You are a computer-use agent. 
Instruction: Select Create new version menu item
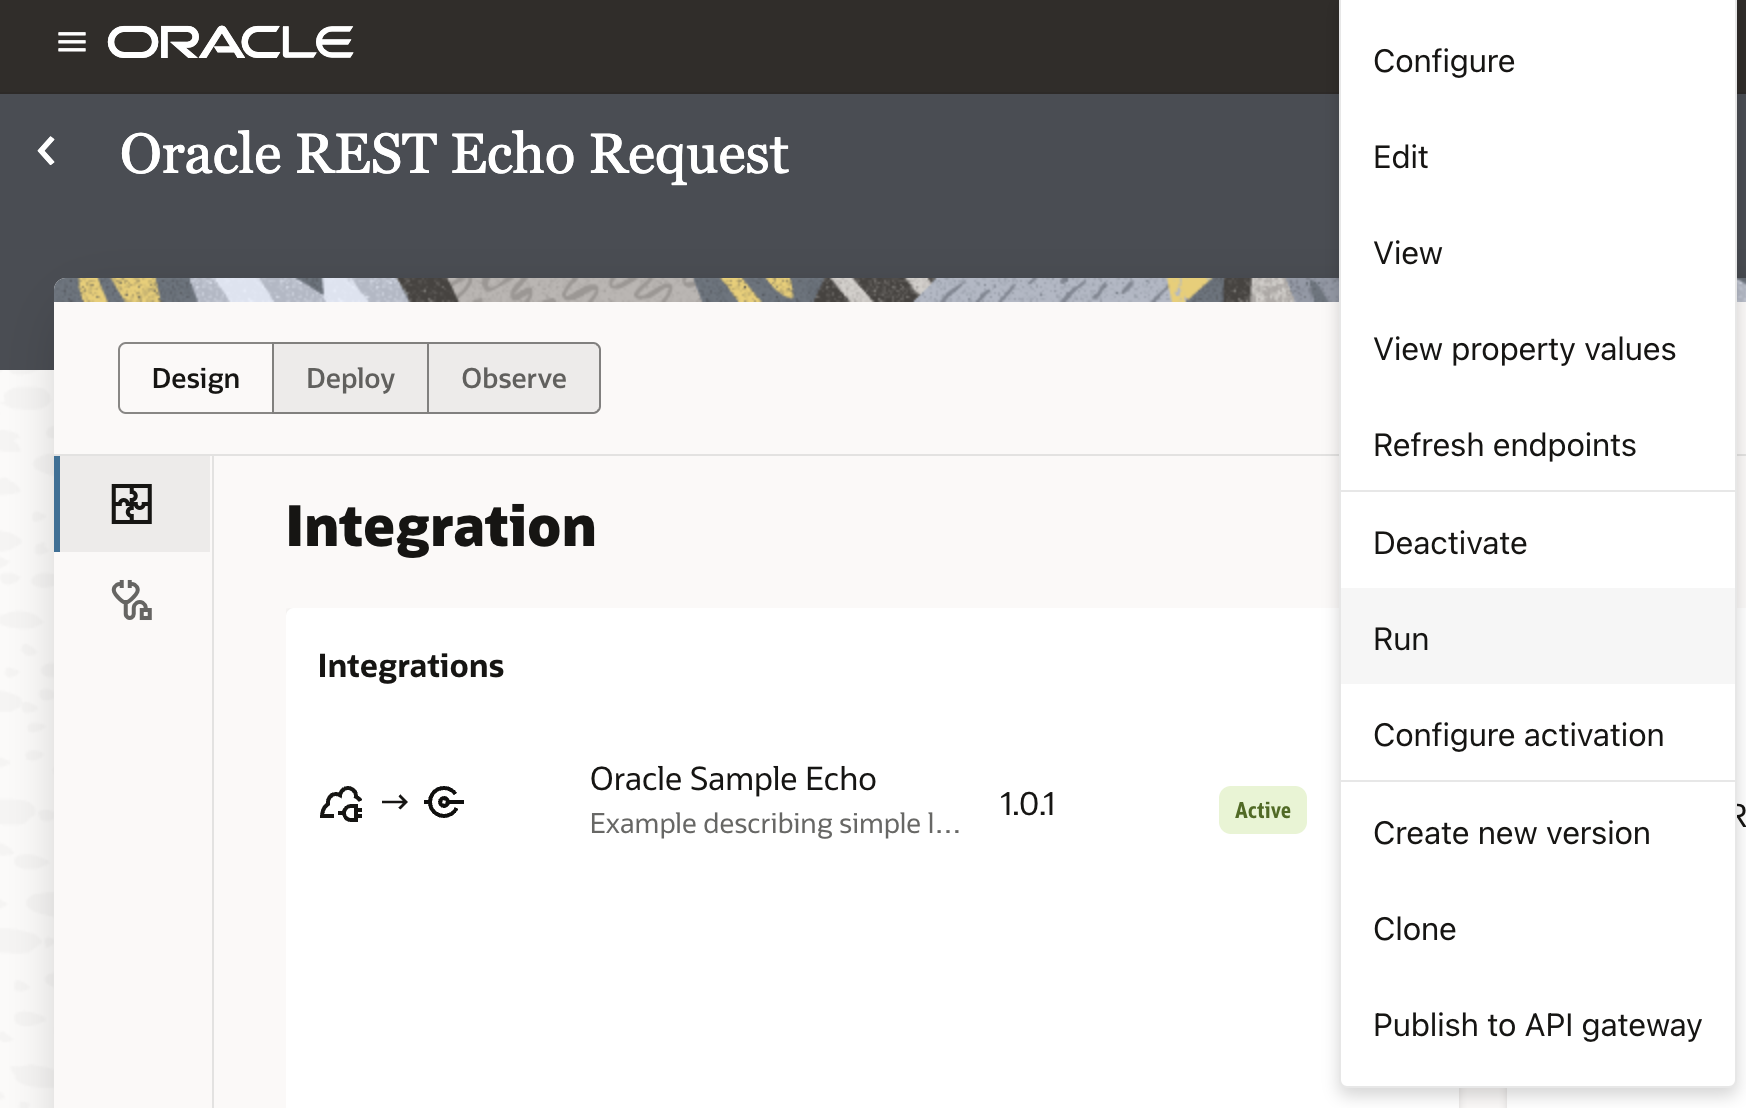1510,833
